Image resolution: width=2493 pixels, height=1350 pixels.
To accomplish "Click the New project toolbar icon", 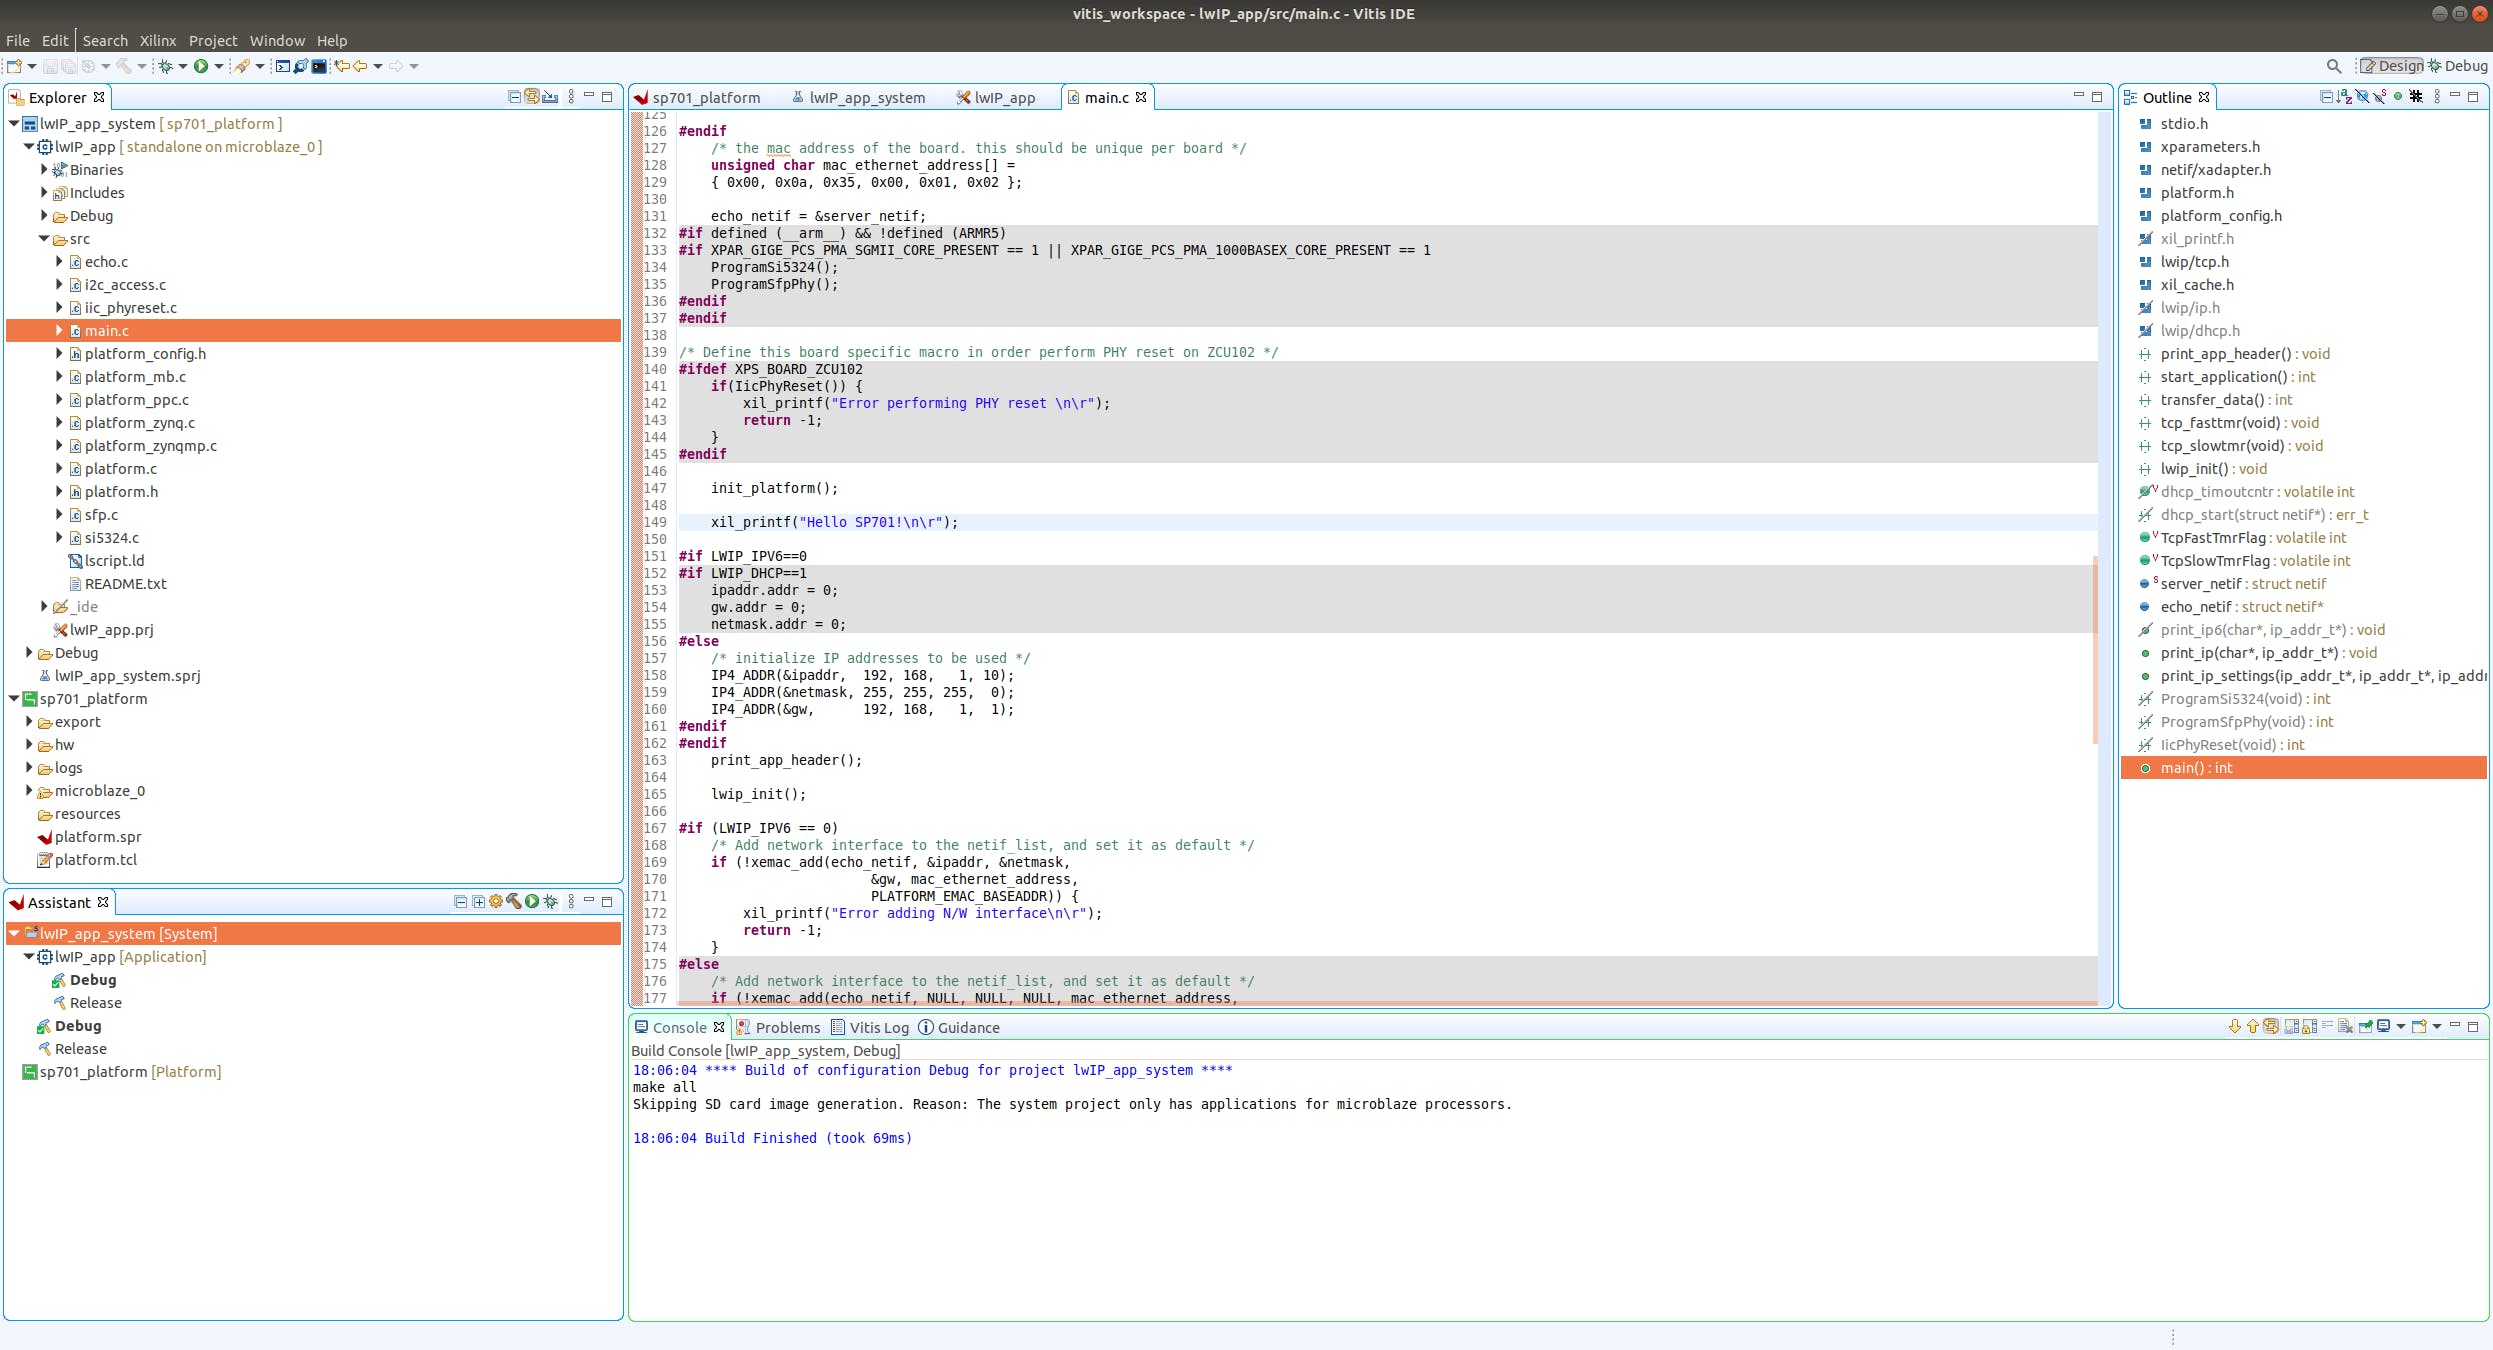I will tap(14, 67).
